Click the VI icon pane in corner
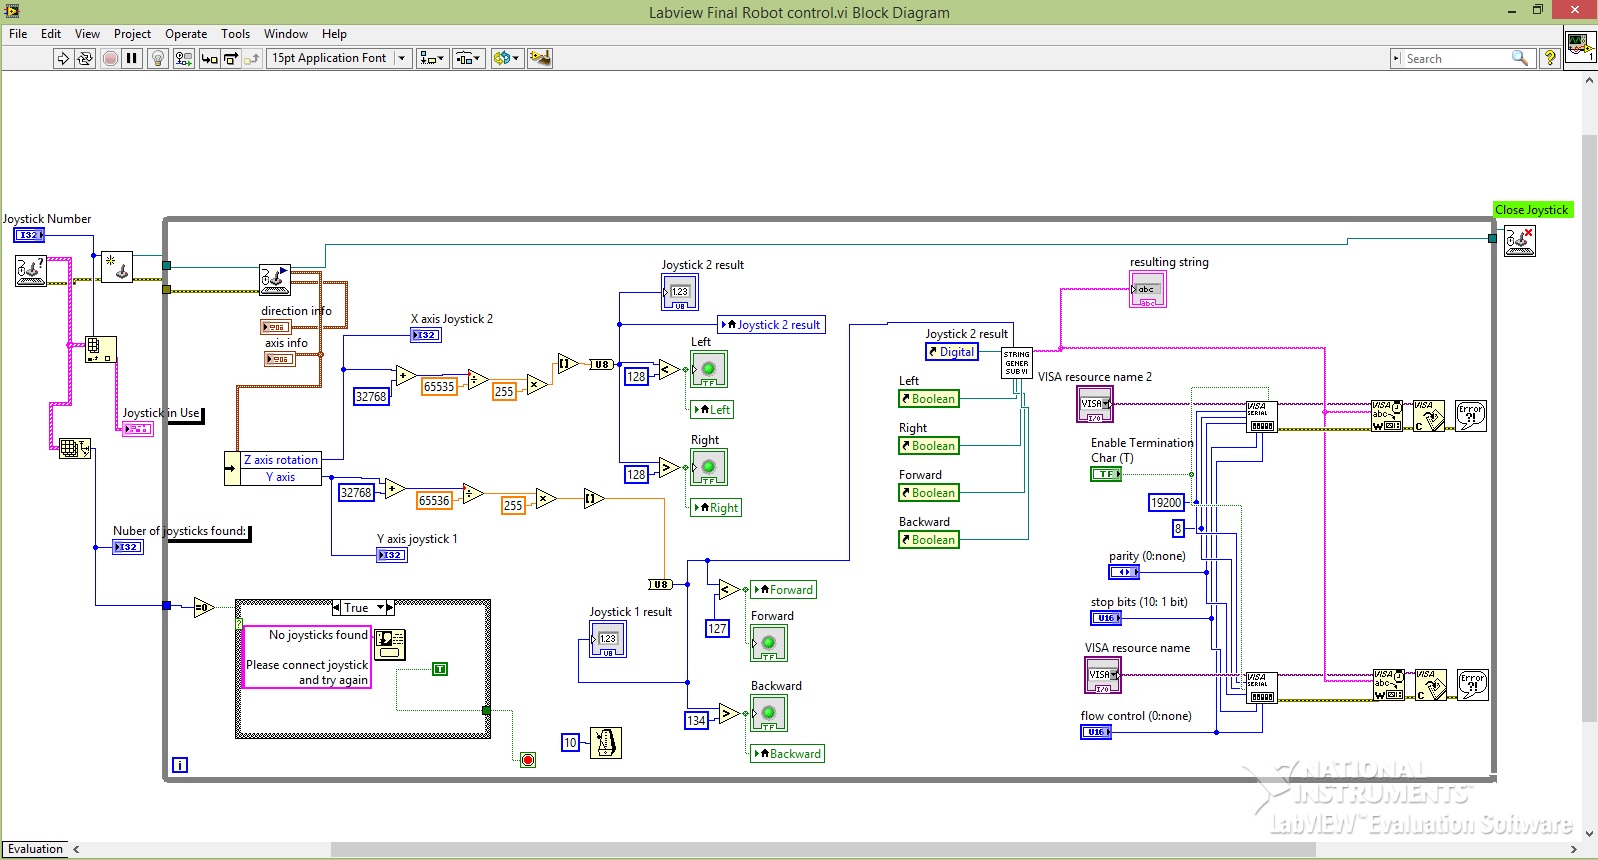 (x=1580, y=46)
